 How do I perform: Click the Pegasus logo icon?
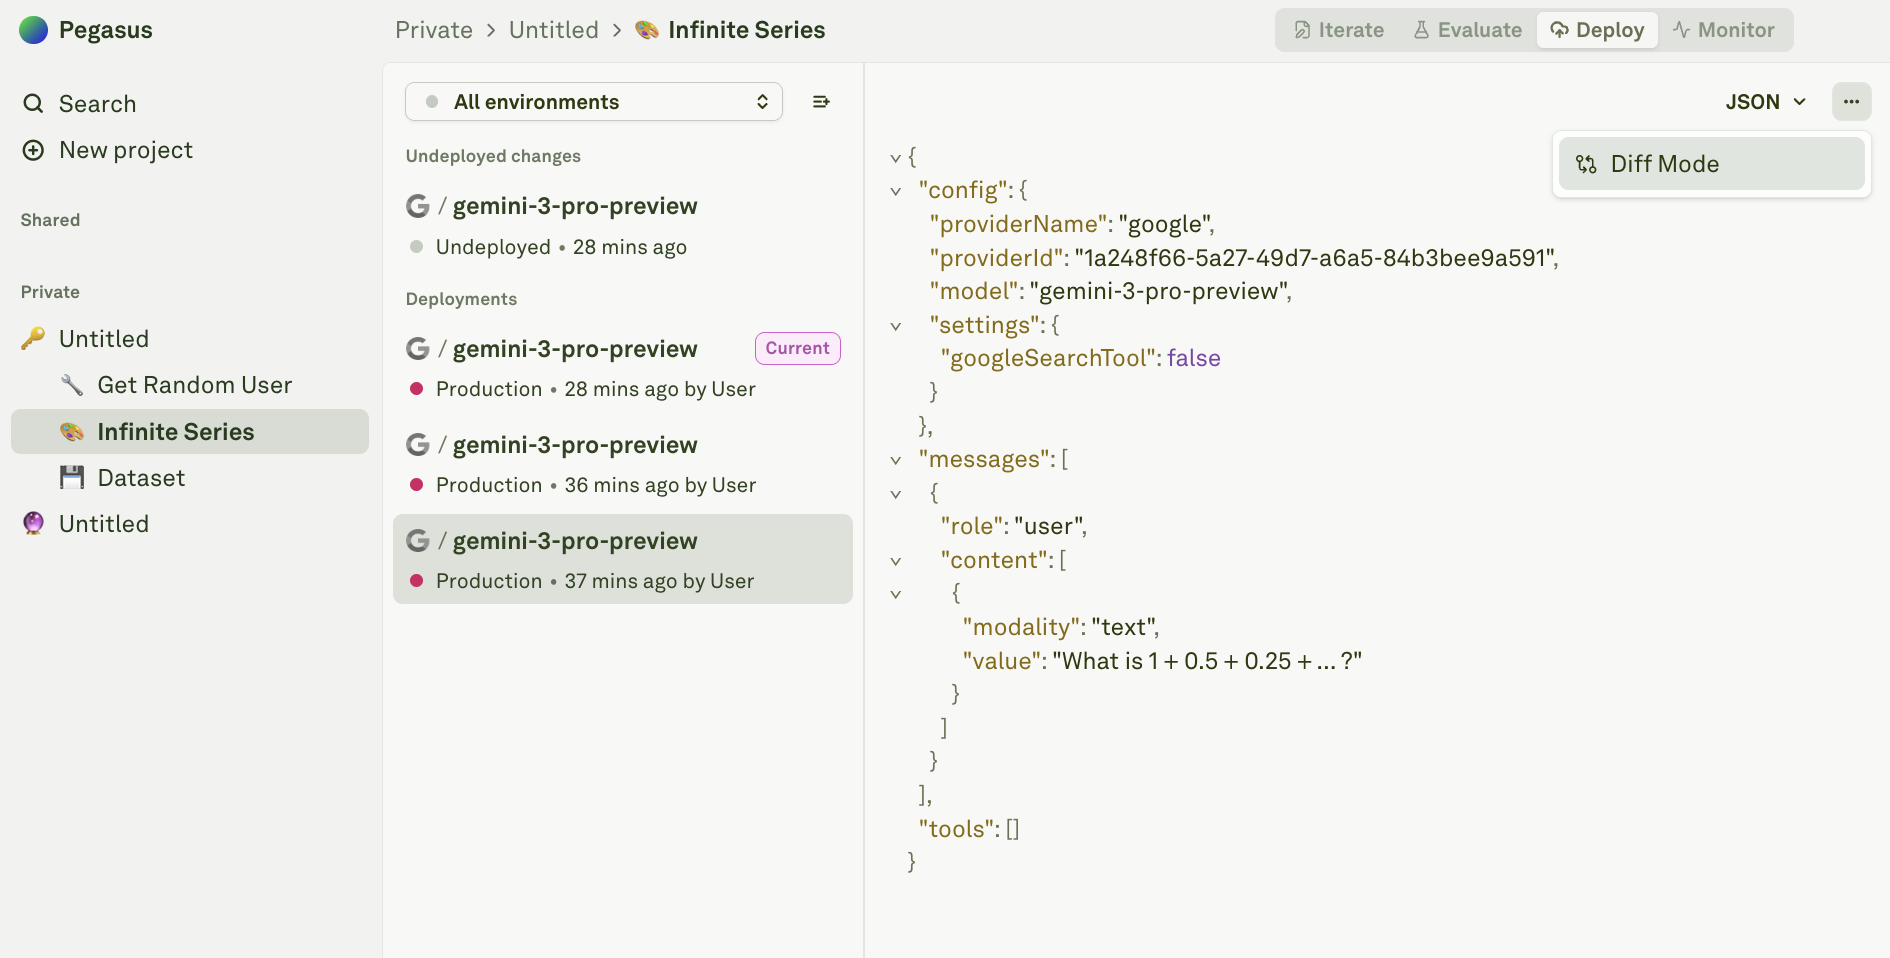[x=33, y=30]
